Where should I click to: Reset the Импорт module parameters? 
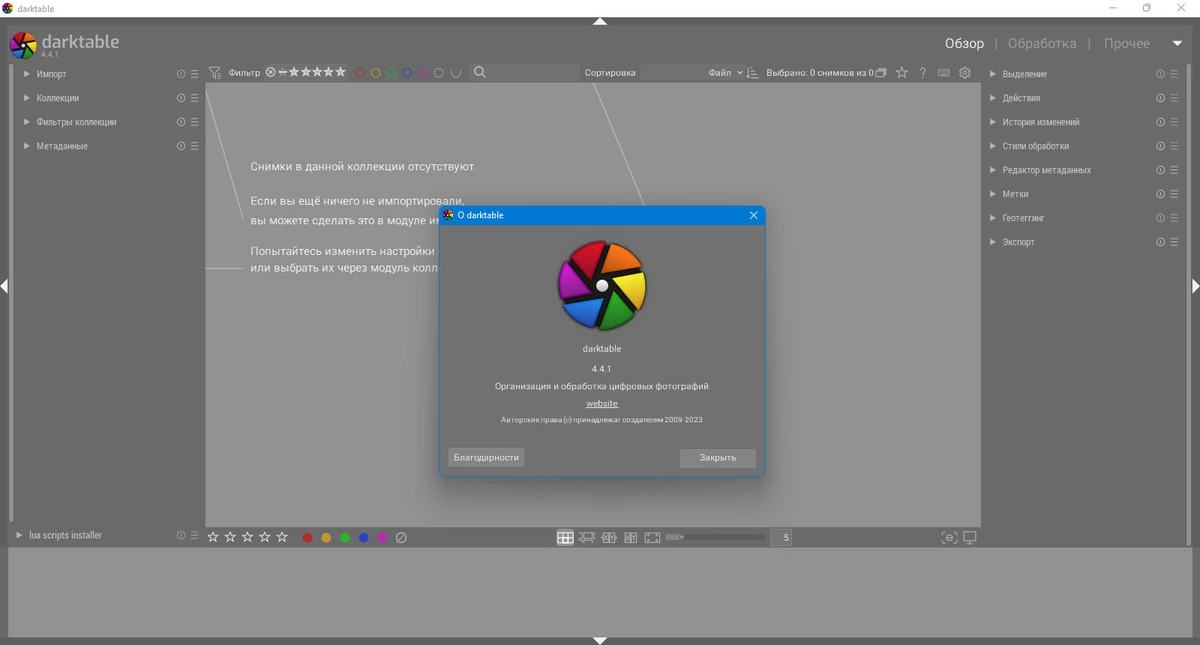click(181, 74)
